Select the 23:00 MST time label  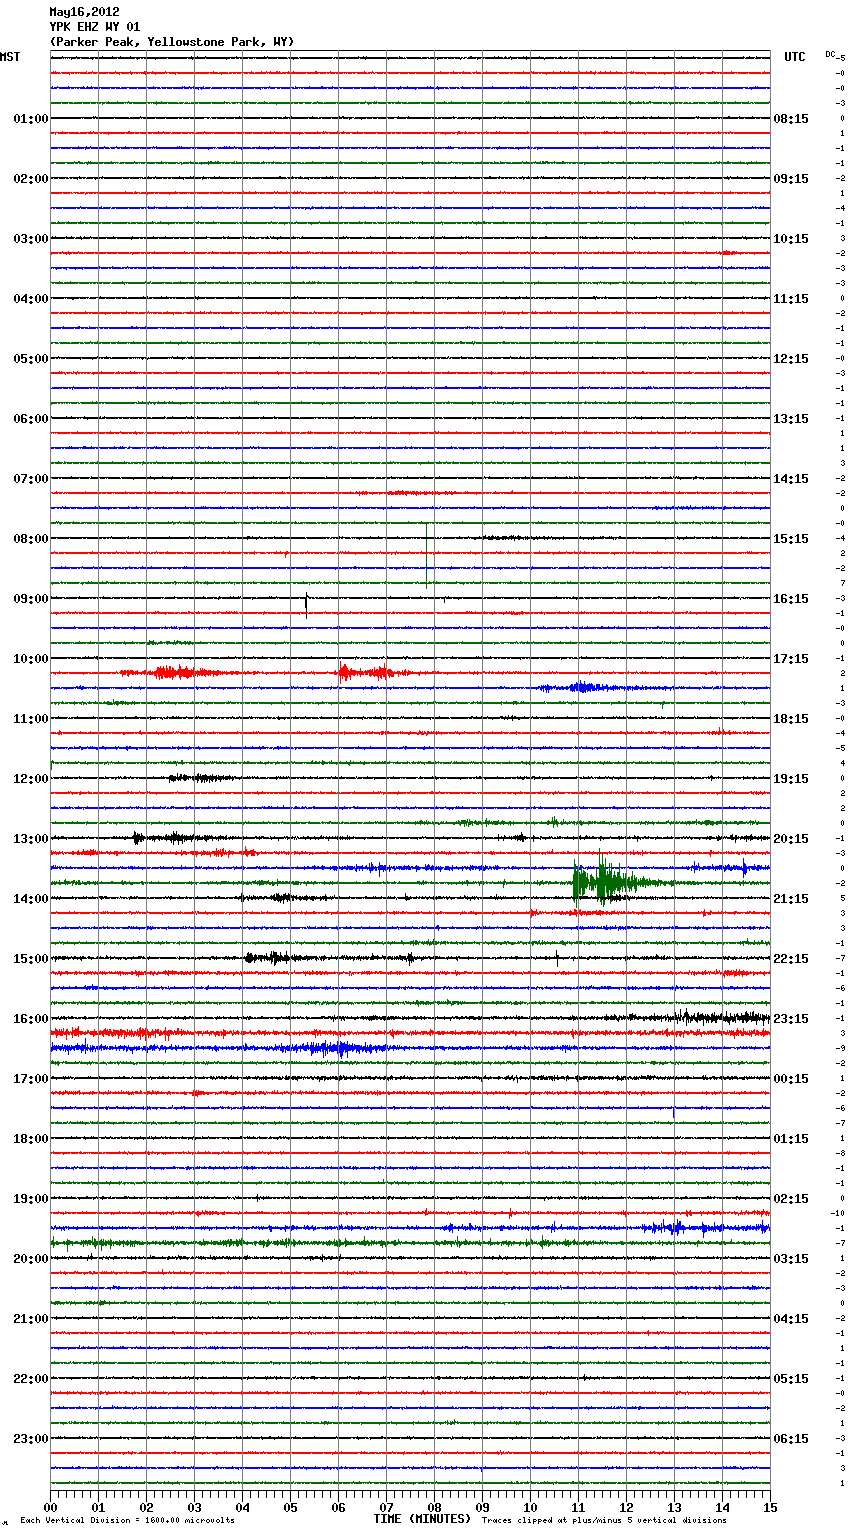[x=30, y=1439]
